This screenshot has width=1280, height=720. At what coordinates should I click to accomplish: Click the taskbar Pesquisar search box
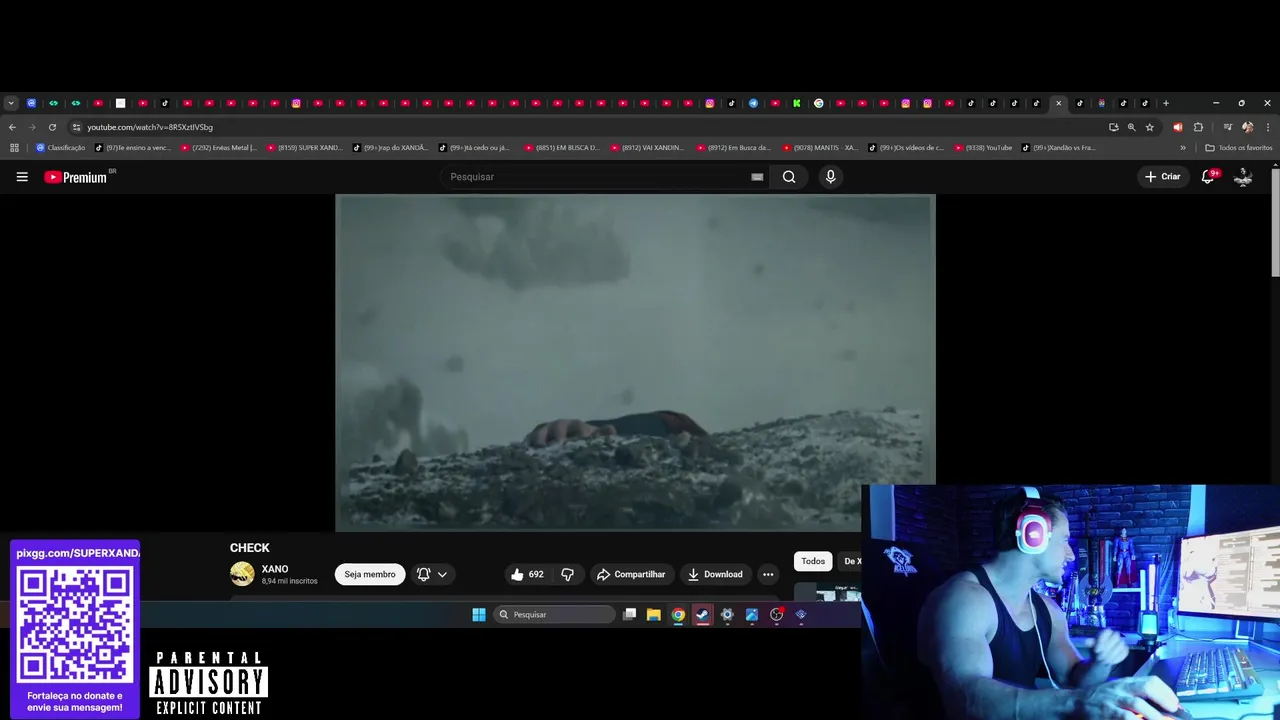554,615
